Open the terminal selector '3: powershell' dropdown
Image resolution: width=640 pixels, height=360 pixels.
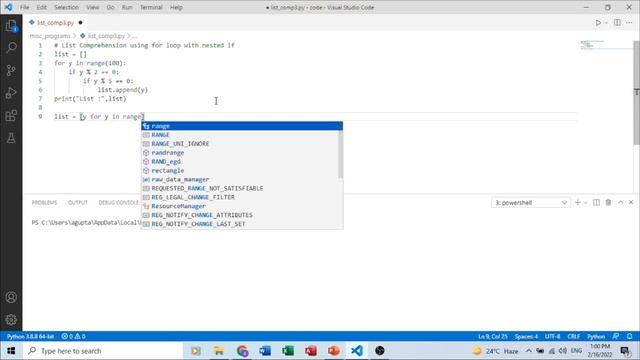pyautogui.click(x=530, y=202)
